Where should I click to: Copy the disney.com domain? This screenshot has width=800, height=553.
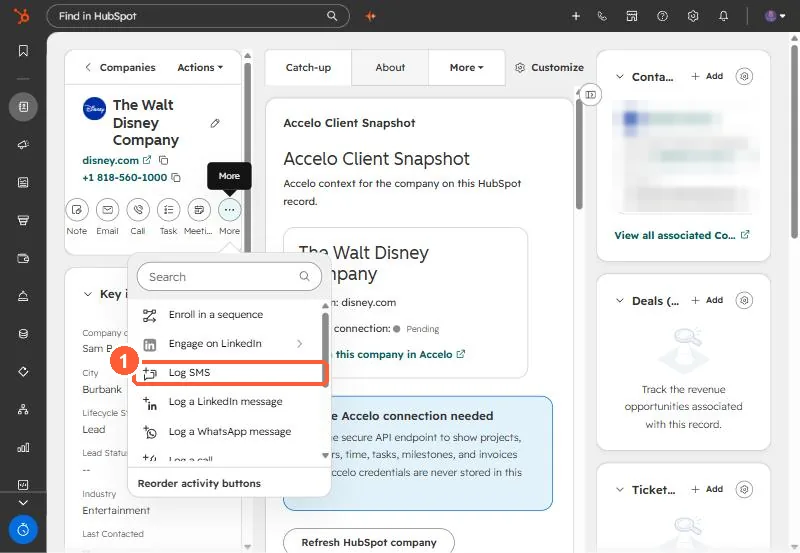163,160
